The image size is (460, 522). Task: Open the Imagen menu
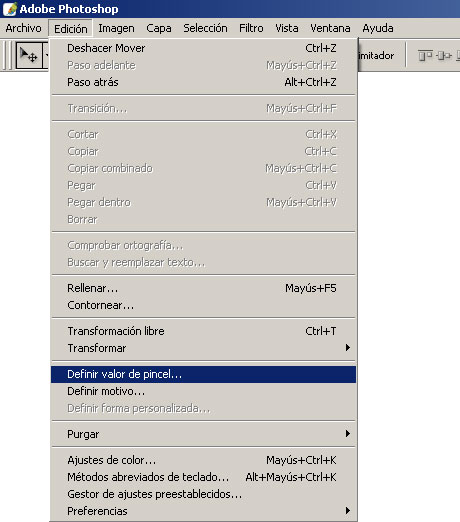click(x=116, y=28)
